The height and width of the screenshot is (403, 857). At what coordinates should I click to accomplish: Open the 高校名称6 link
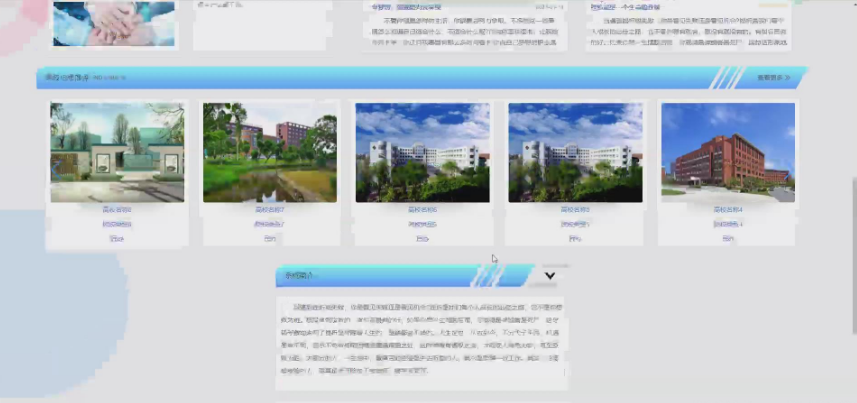click(422, 209)
